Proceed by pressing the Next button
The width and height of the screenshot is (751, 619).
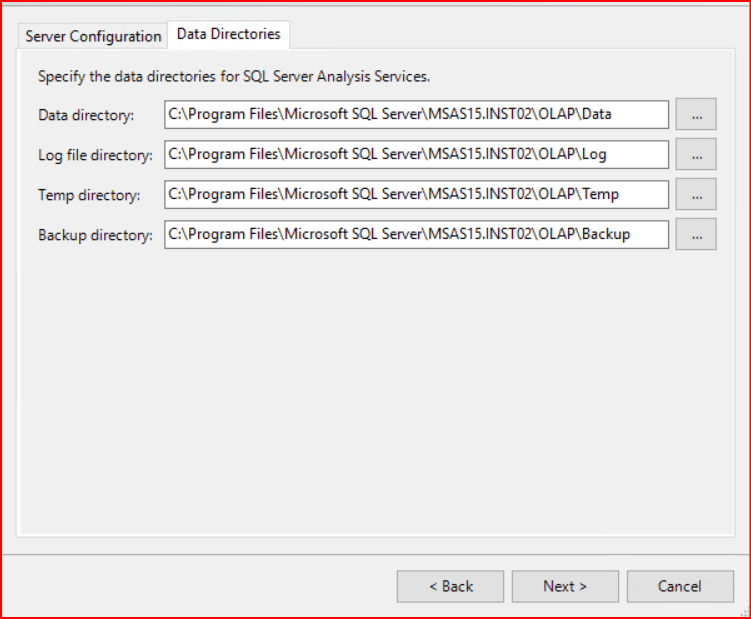pos(565,587)
